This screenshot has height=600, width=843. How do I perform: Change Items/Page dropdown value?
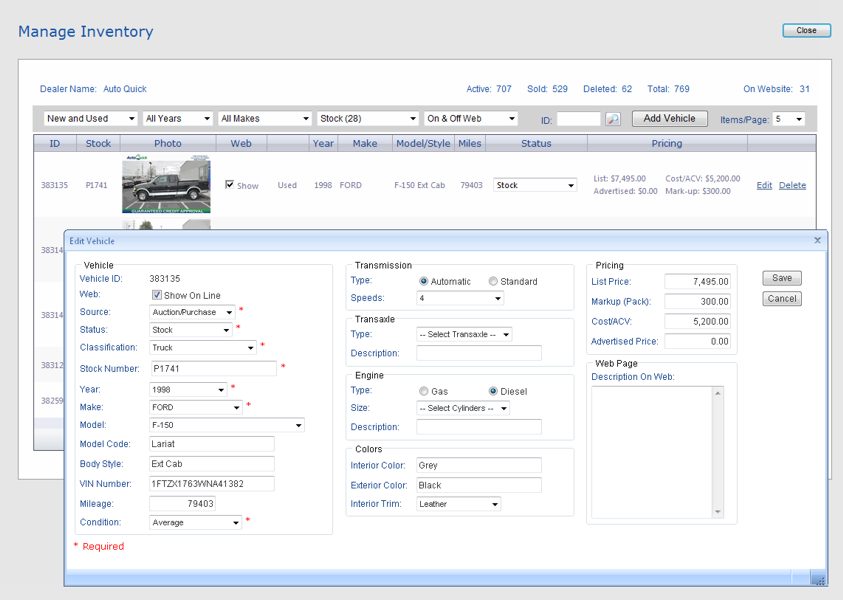click(x=789, y=119)
